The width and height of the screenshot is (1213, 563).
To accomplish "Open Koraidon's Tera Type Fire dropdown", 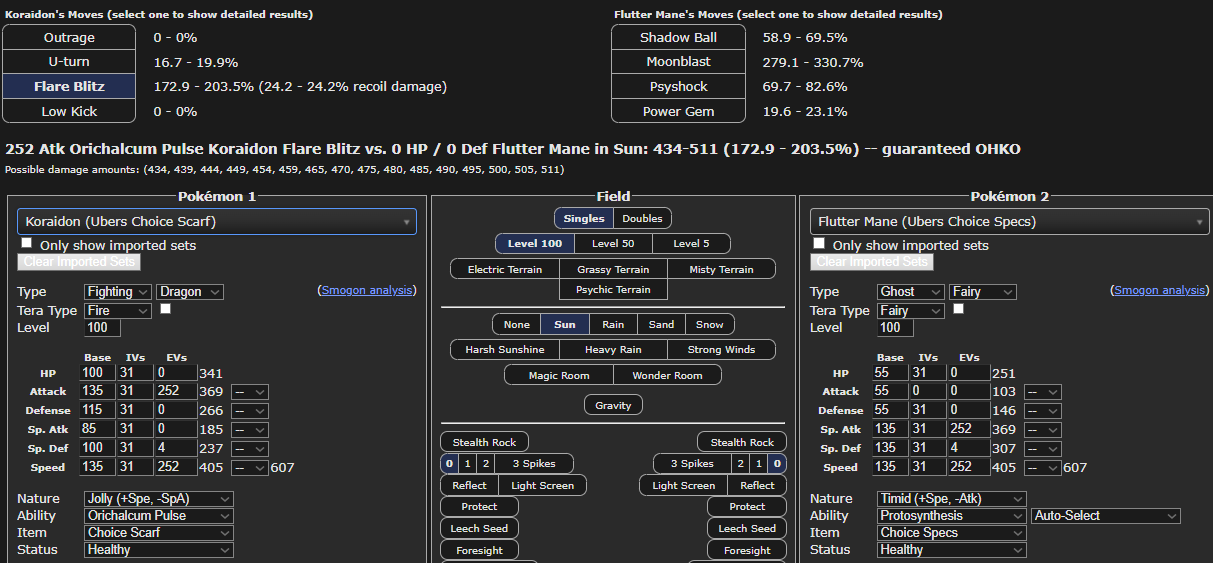I will [x=118, y=311].
